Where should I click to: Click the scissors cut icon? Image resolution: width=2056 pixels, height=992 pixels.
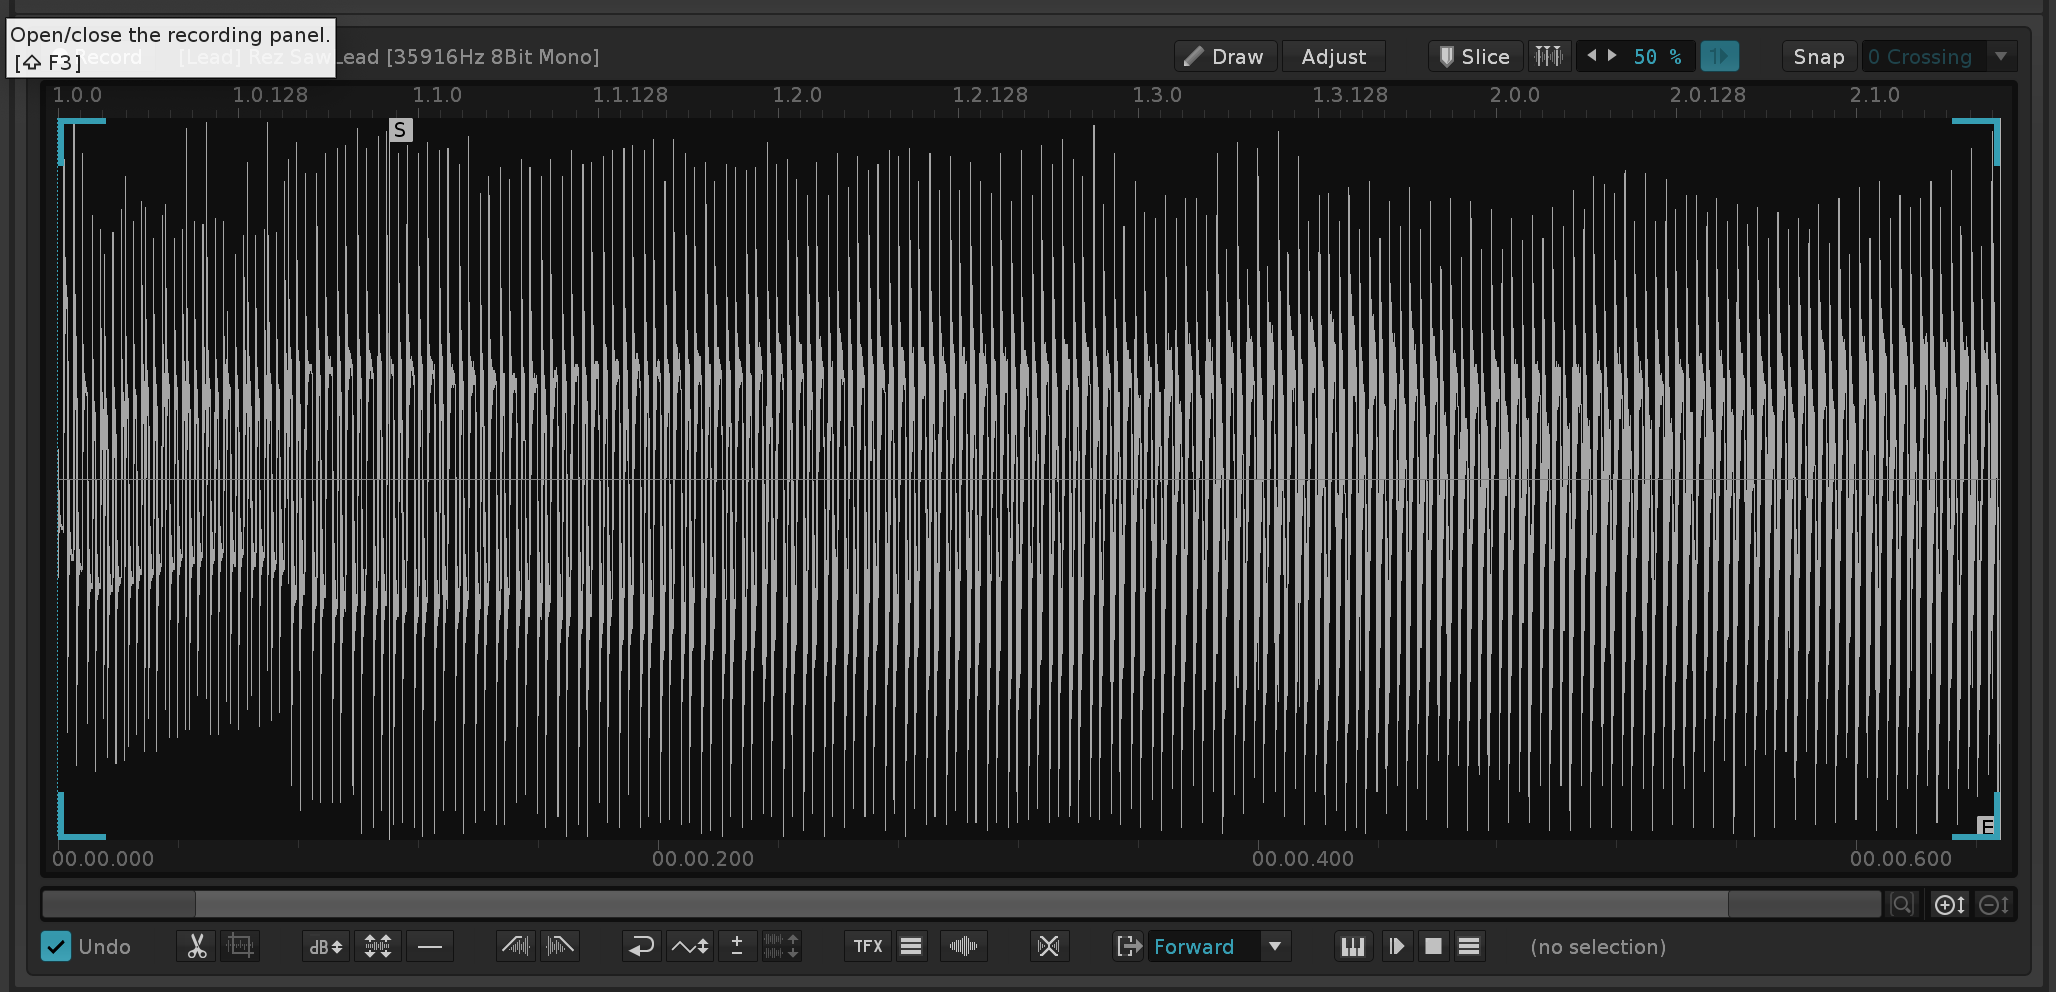pyautogui.click(x=196, y=946)
